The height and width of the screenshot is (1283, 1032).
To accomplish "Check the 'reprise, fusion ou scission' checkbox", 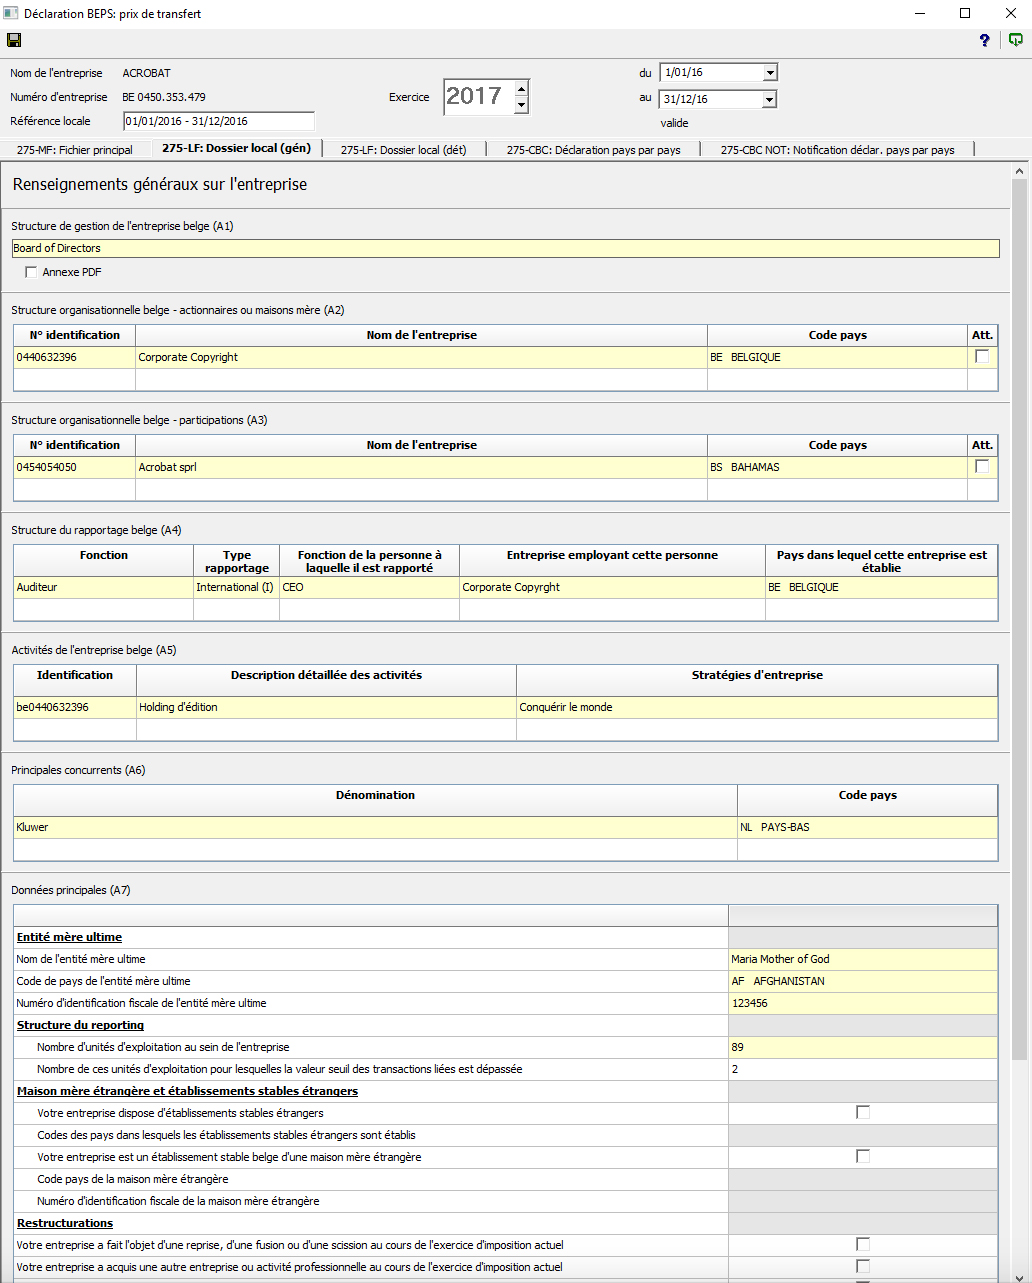I will point(863,1244).
